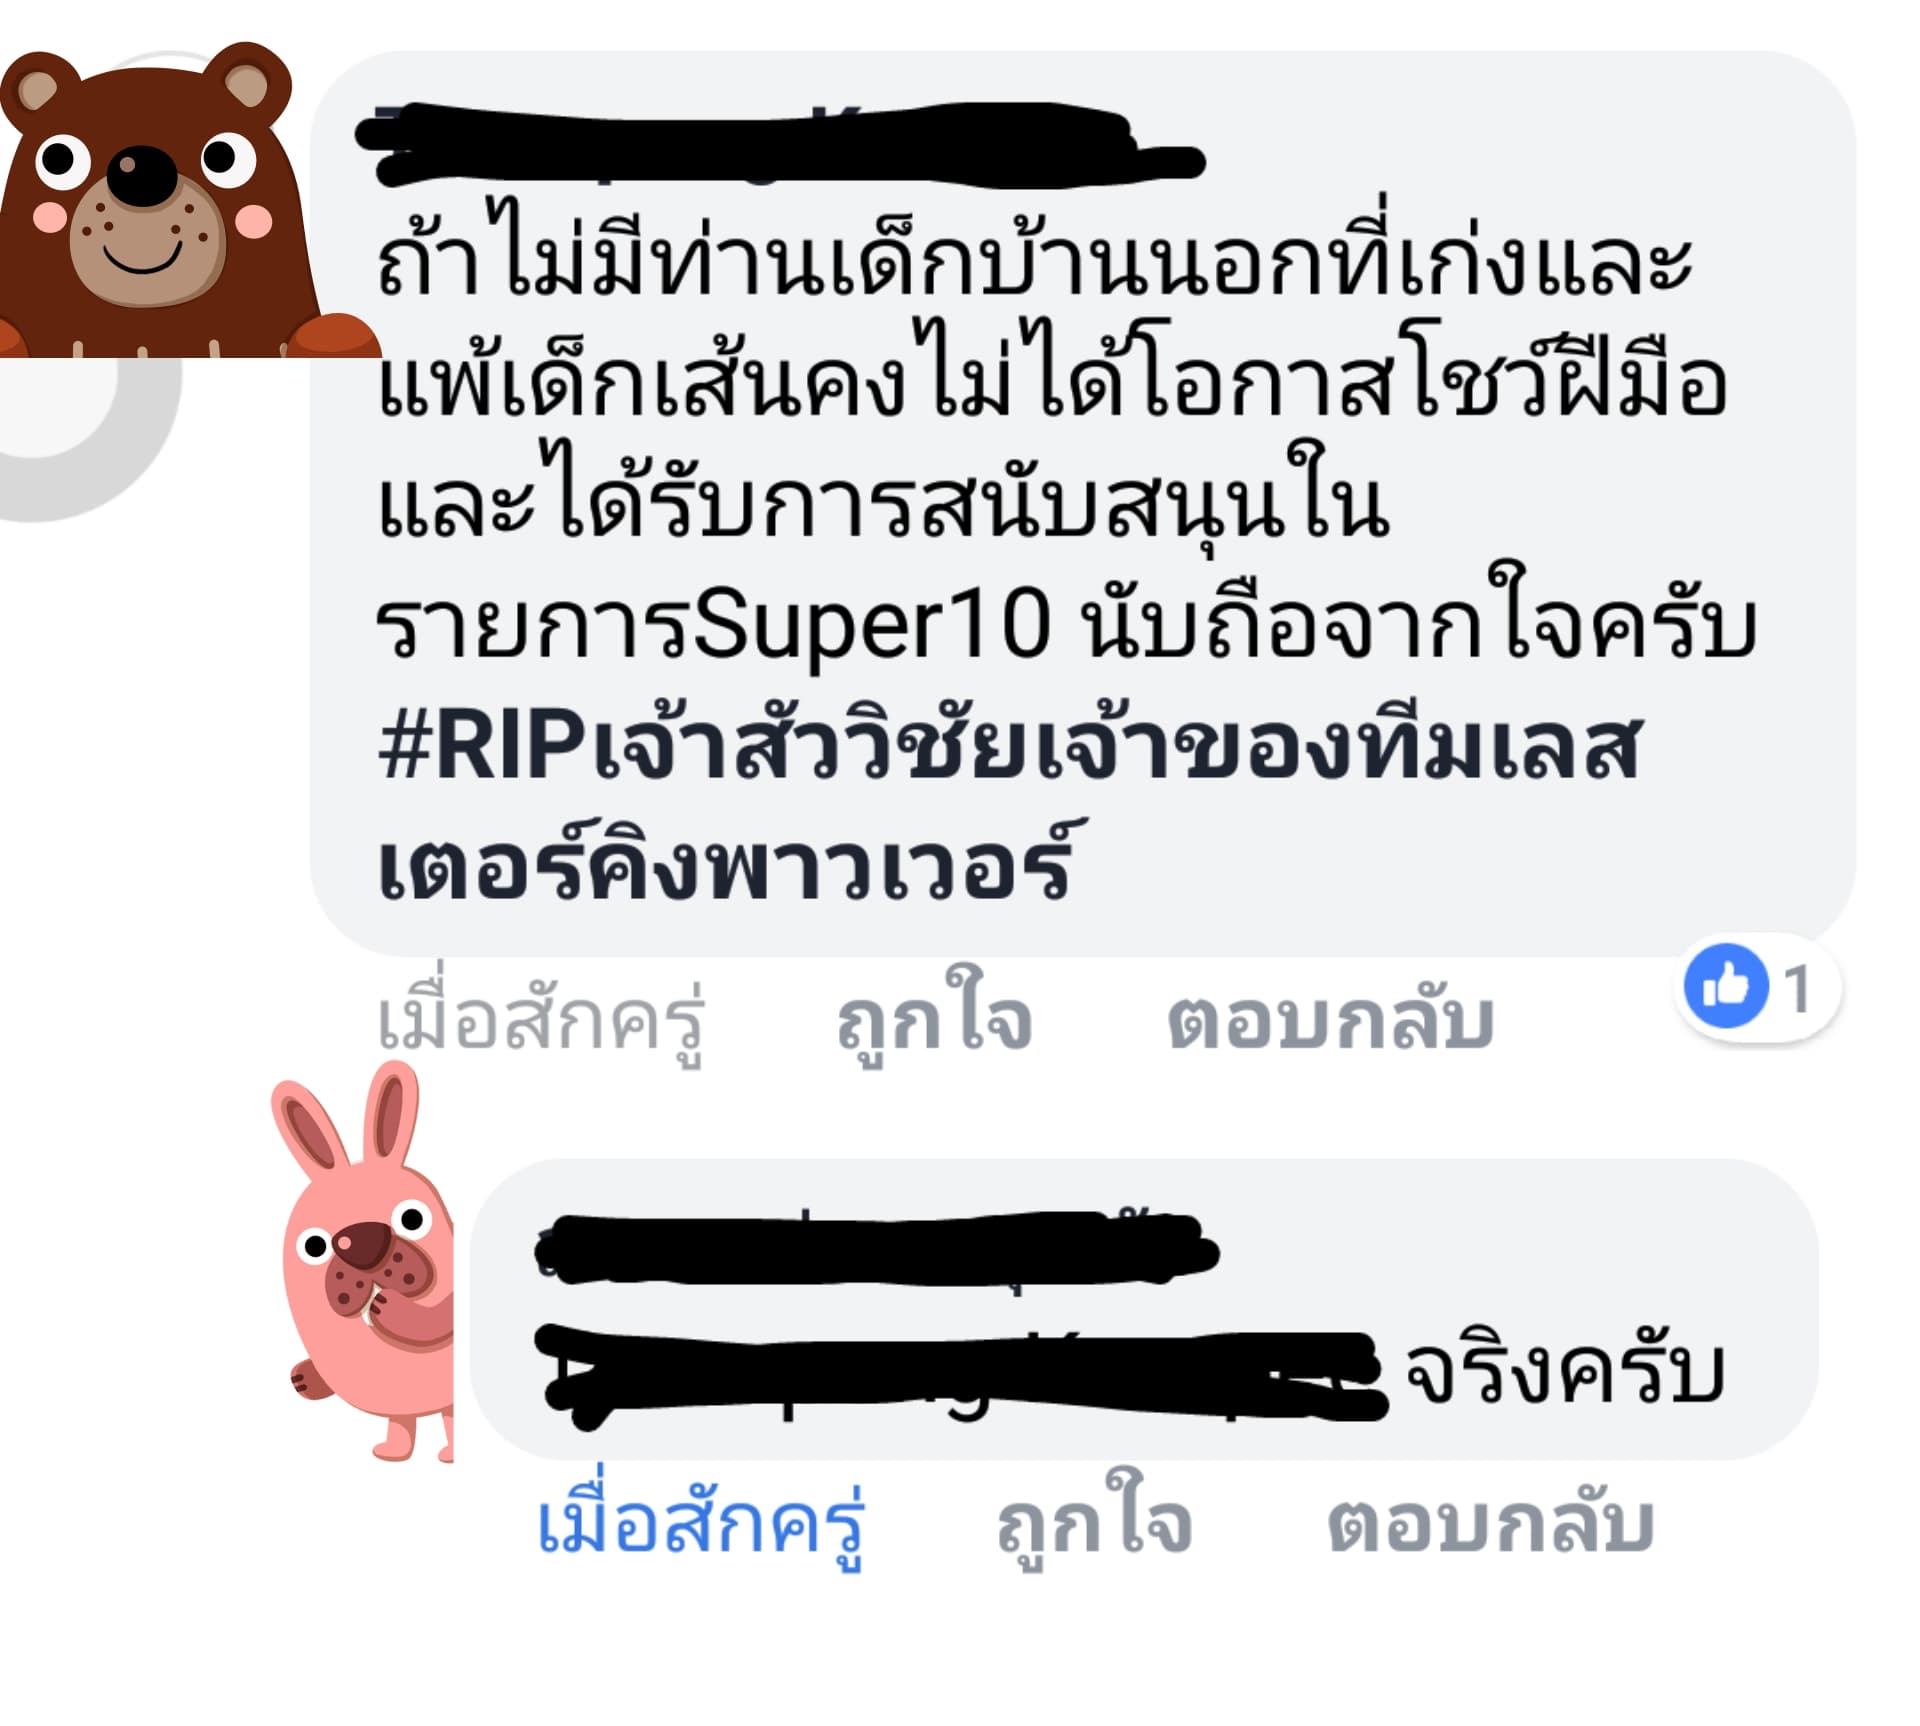View reaction count number 1

(1798, 989)
